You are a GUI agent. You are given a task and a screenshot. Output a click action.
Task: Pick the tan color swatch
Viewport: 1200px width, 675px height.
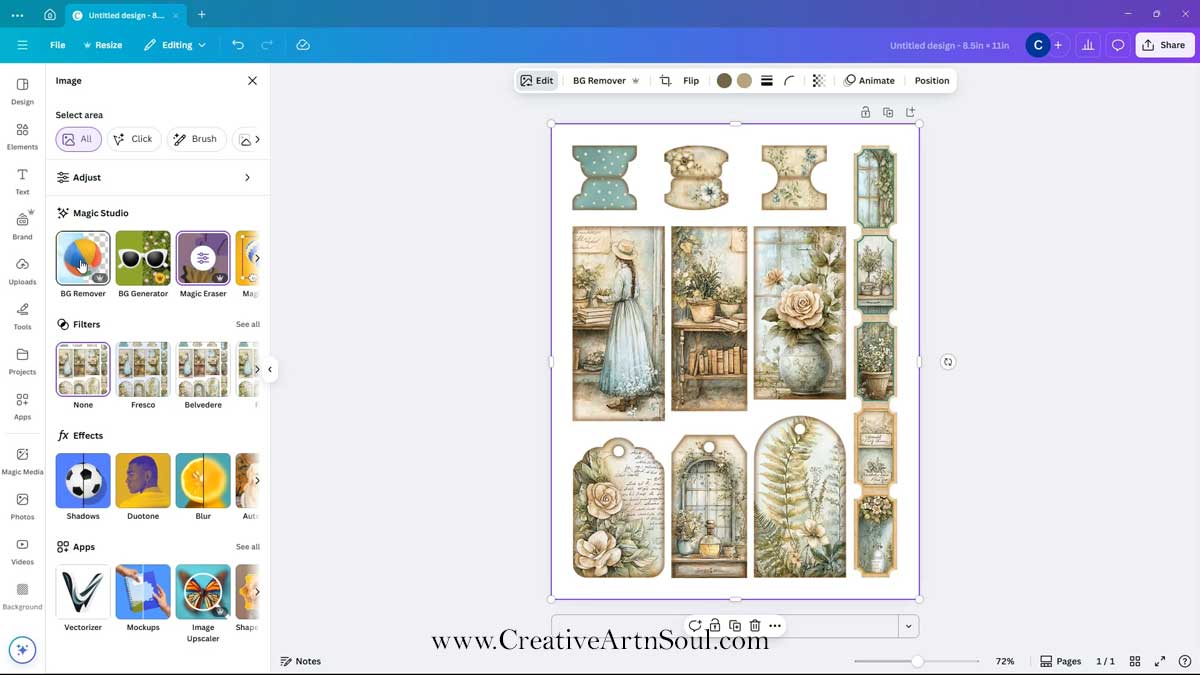pos(744,81)
